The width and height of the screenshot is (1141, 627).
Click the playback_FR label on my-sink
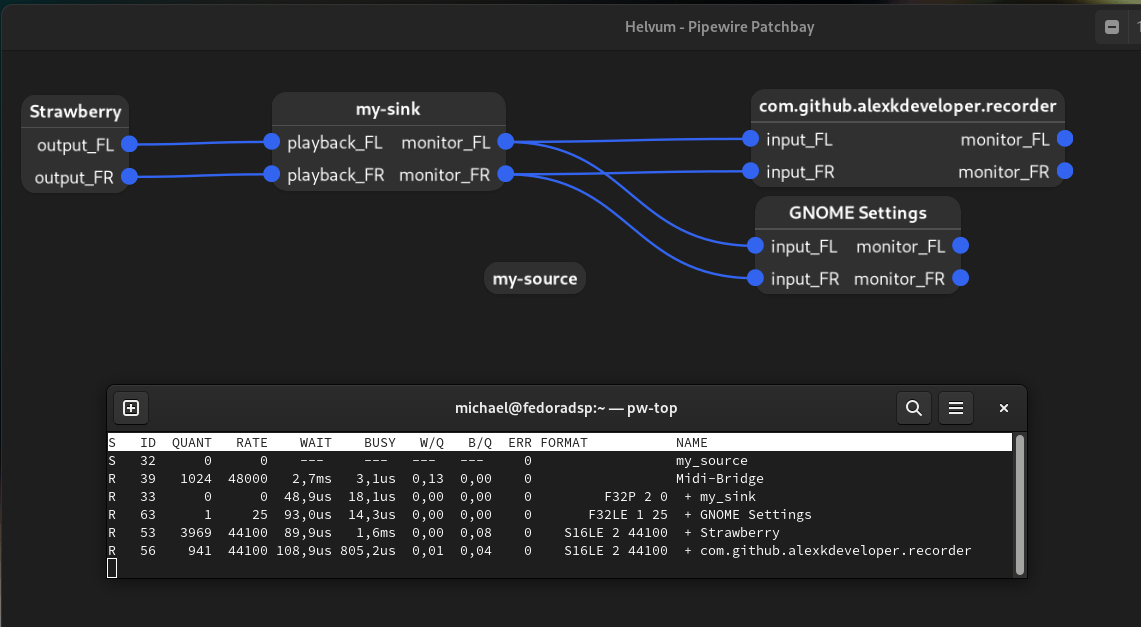335,175
